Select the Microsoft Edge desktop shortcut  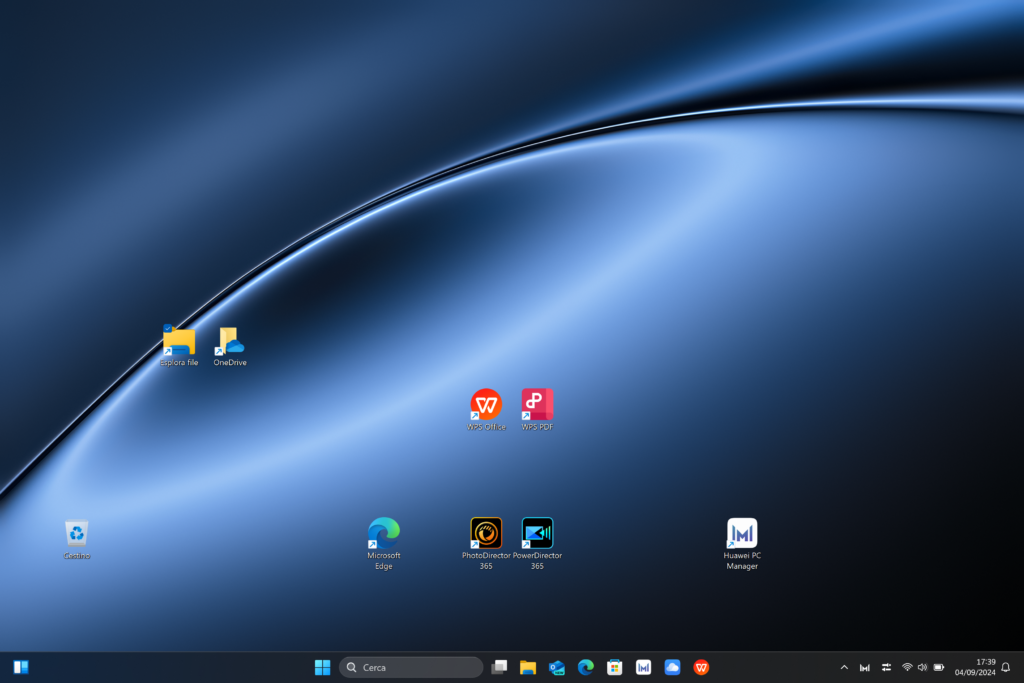[x=384, y=534]
